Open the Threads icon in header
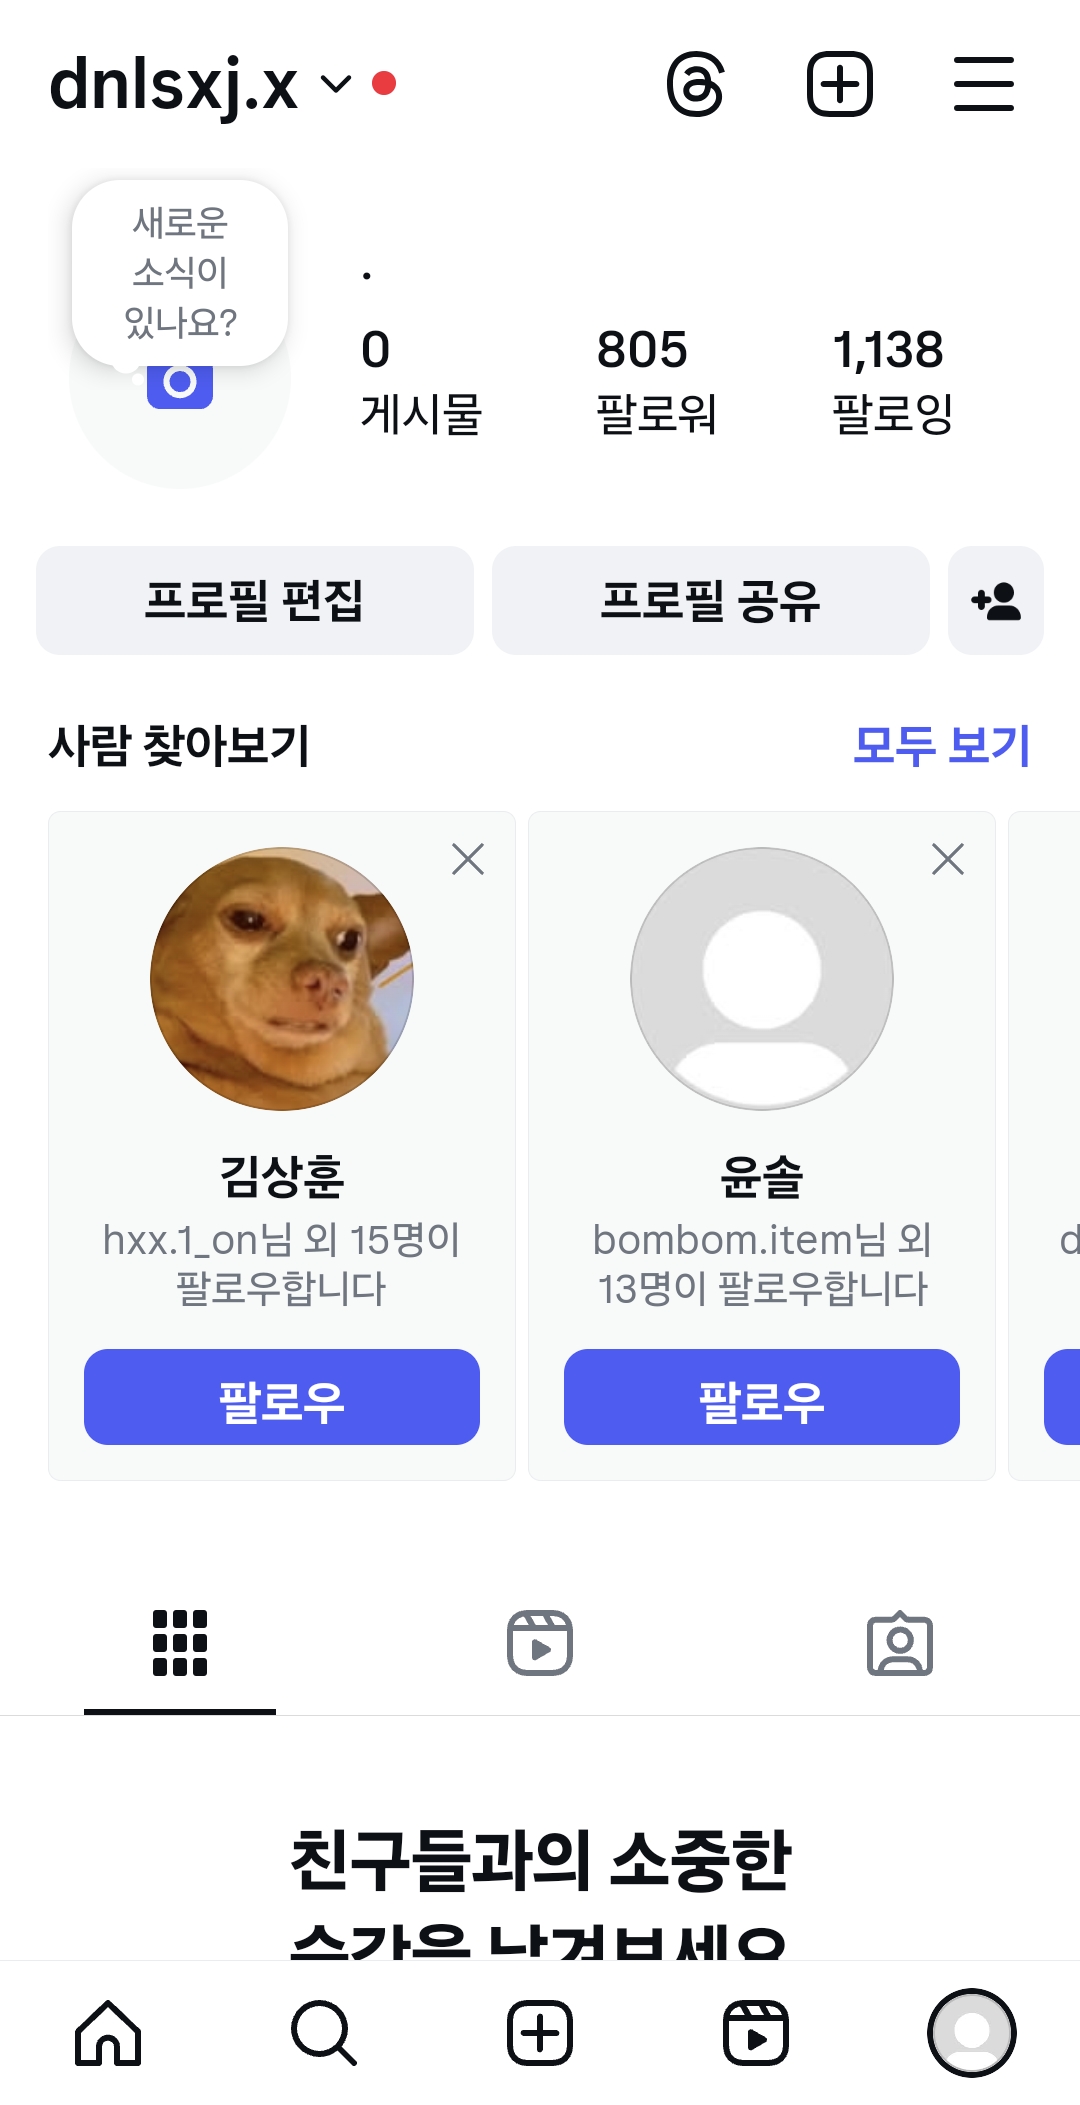 695,85
